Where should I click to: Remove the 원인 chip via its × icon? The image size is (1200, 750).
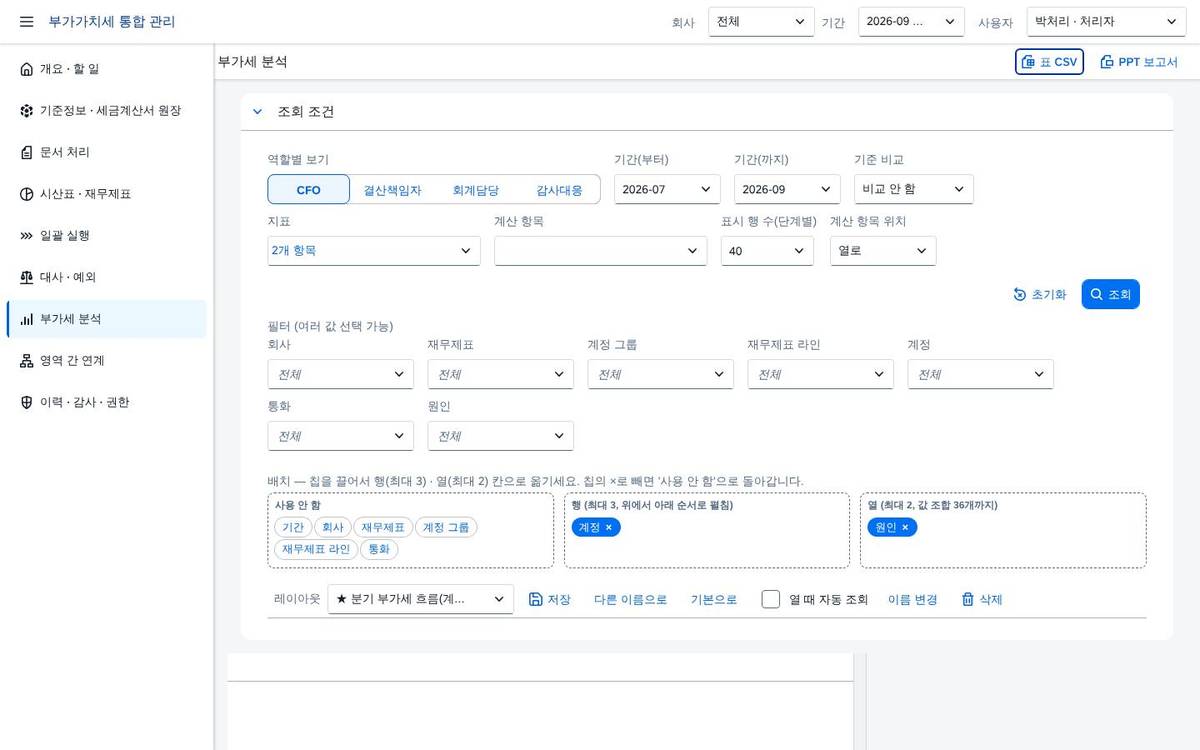tap(905, 527)
